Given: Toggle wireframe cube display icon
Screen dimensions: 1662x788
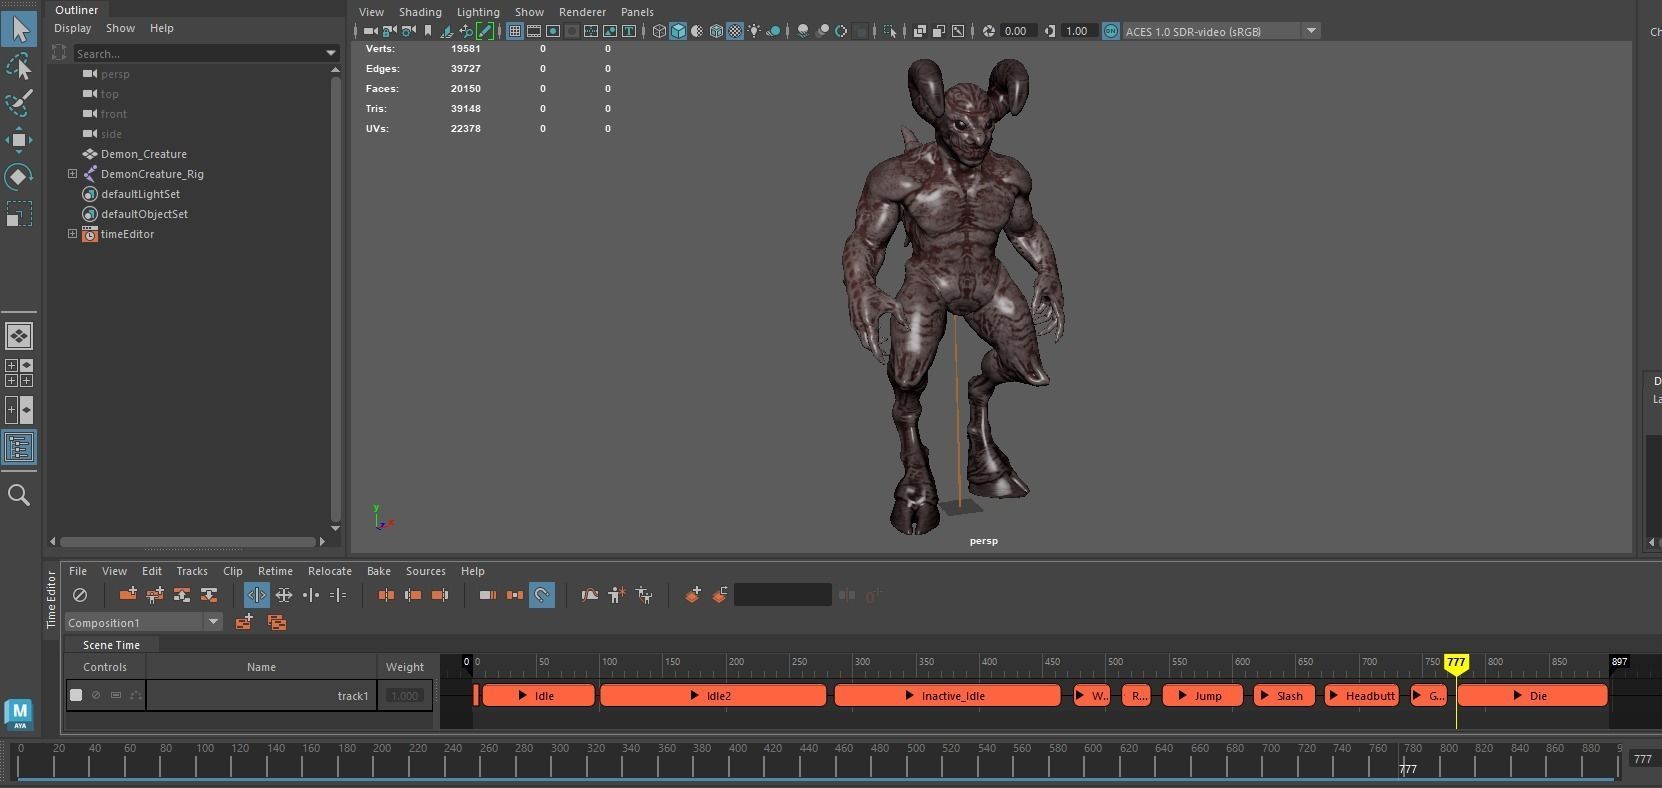Looking at the screenshot, I should tap(659, 31).
